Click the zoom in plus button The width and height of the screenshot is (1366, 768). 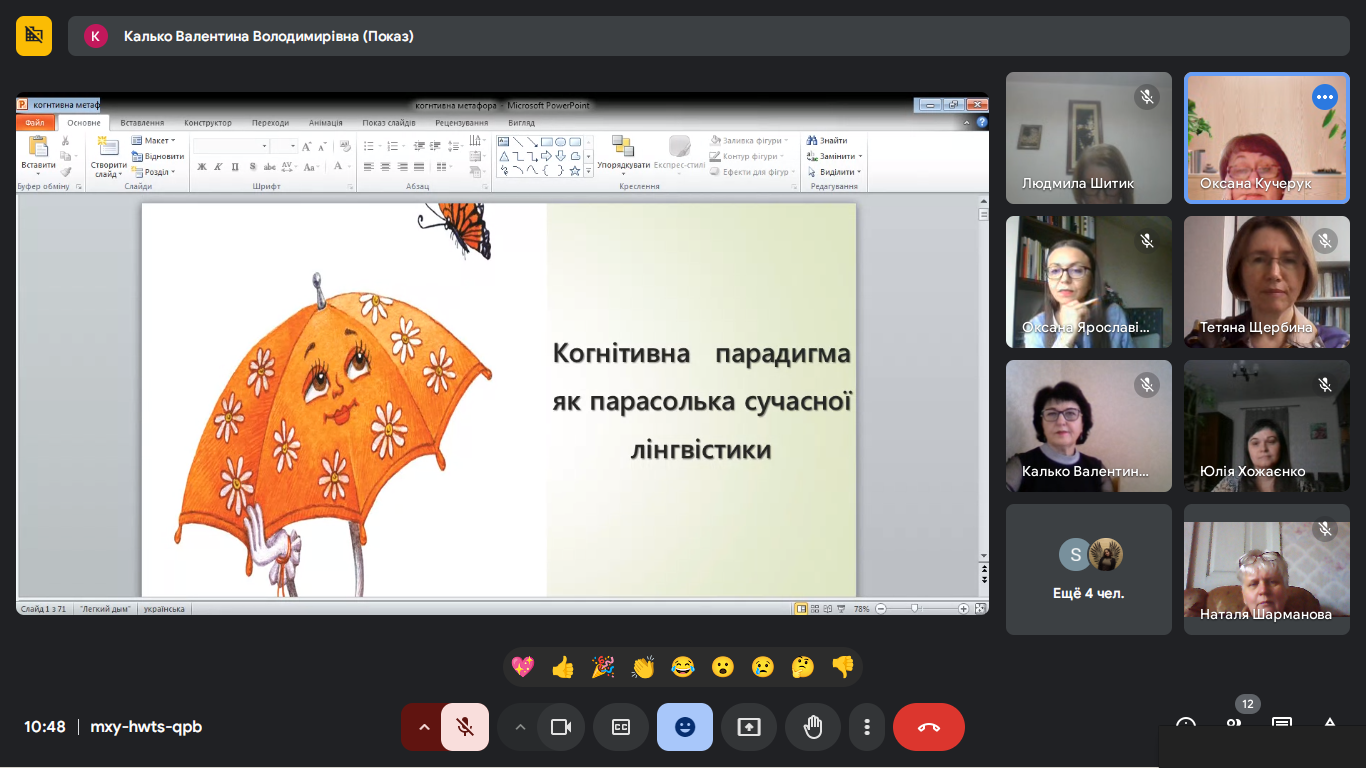click(x=963, y=608)
